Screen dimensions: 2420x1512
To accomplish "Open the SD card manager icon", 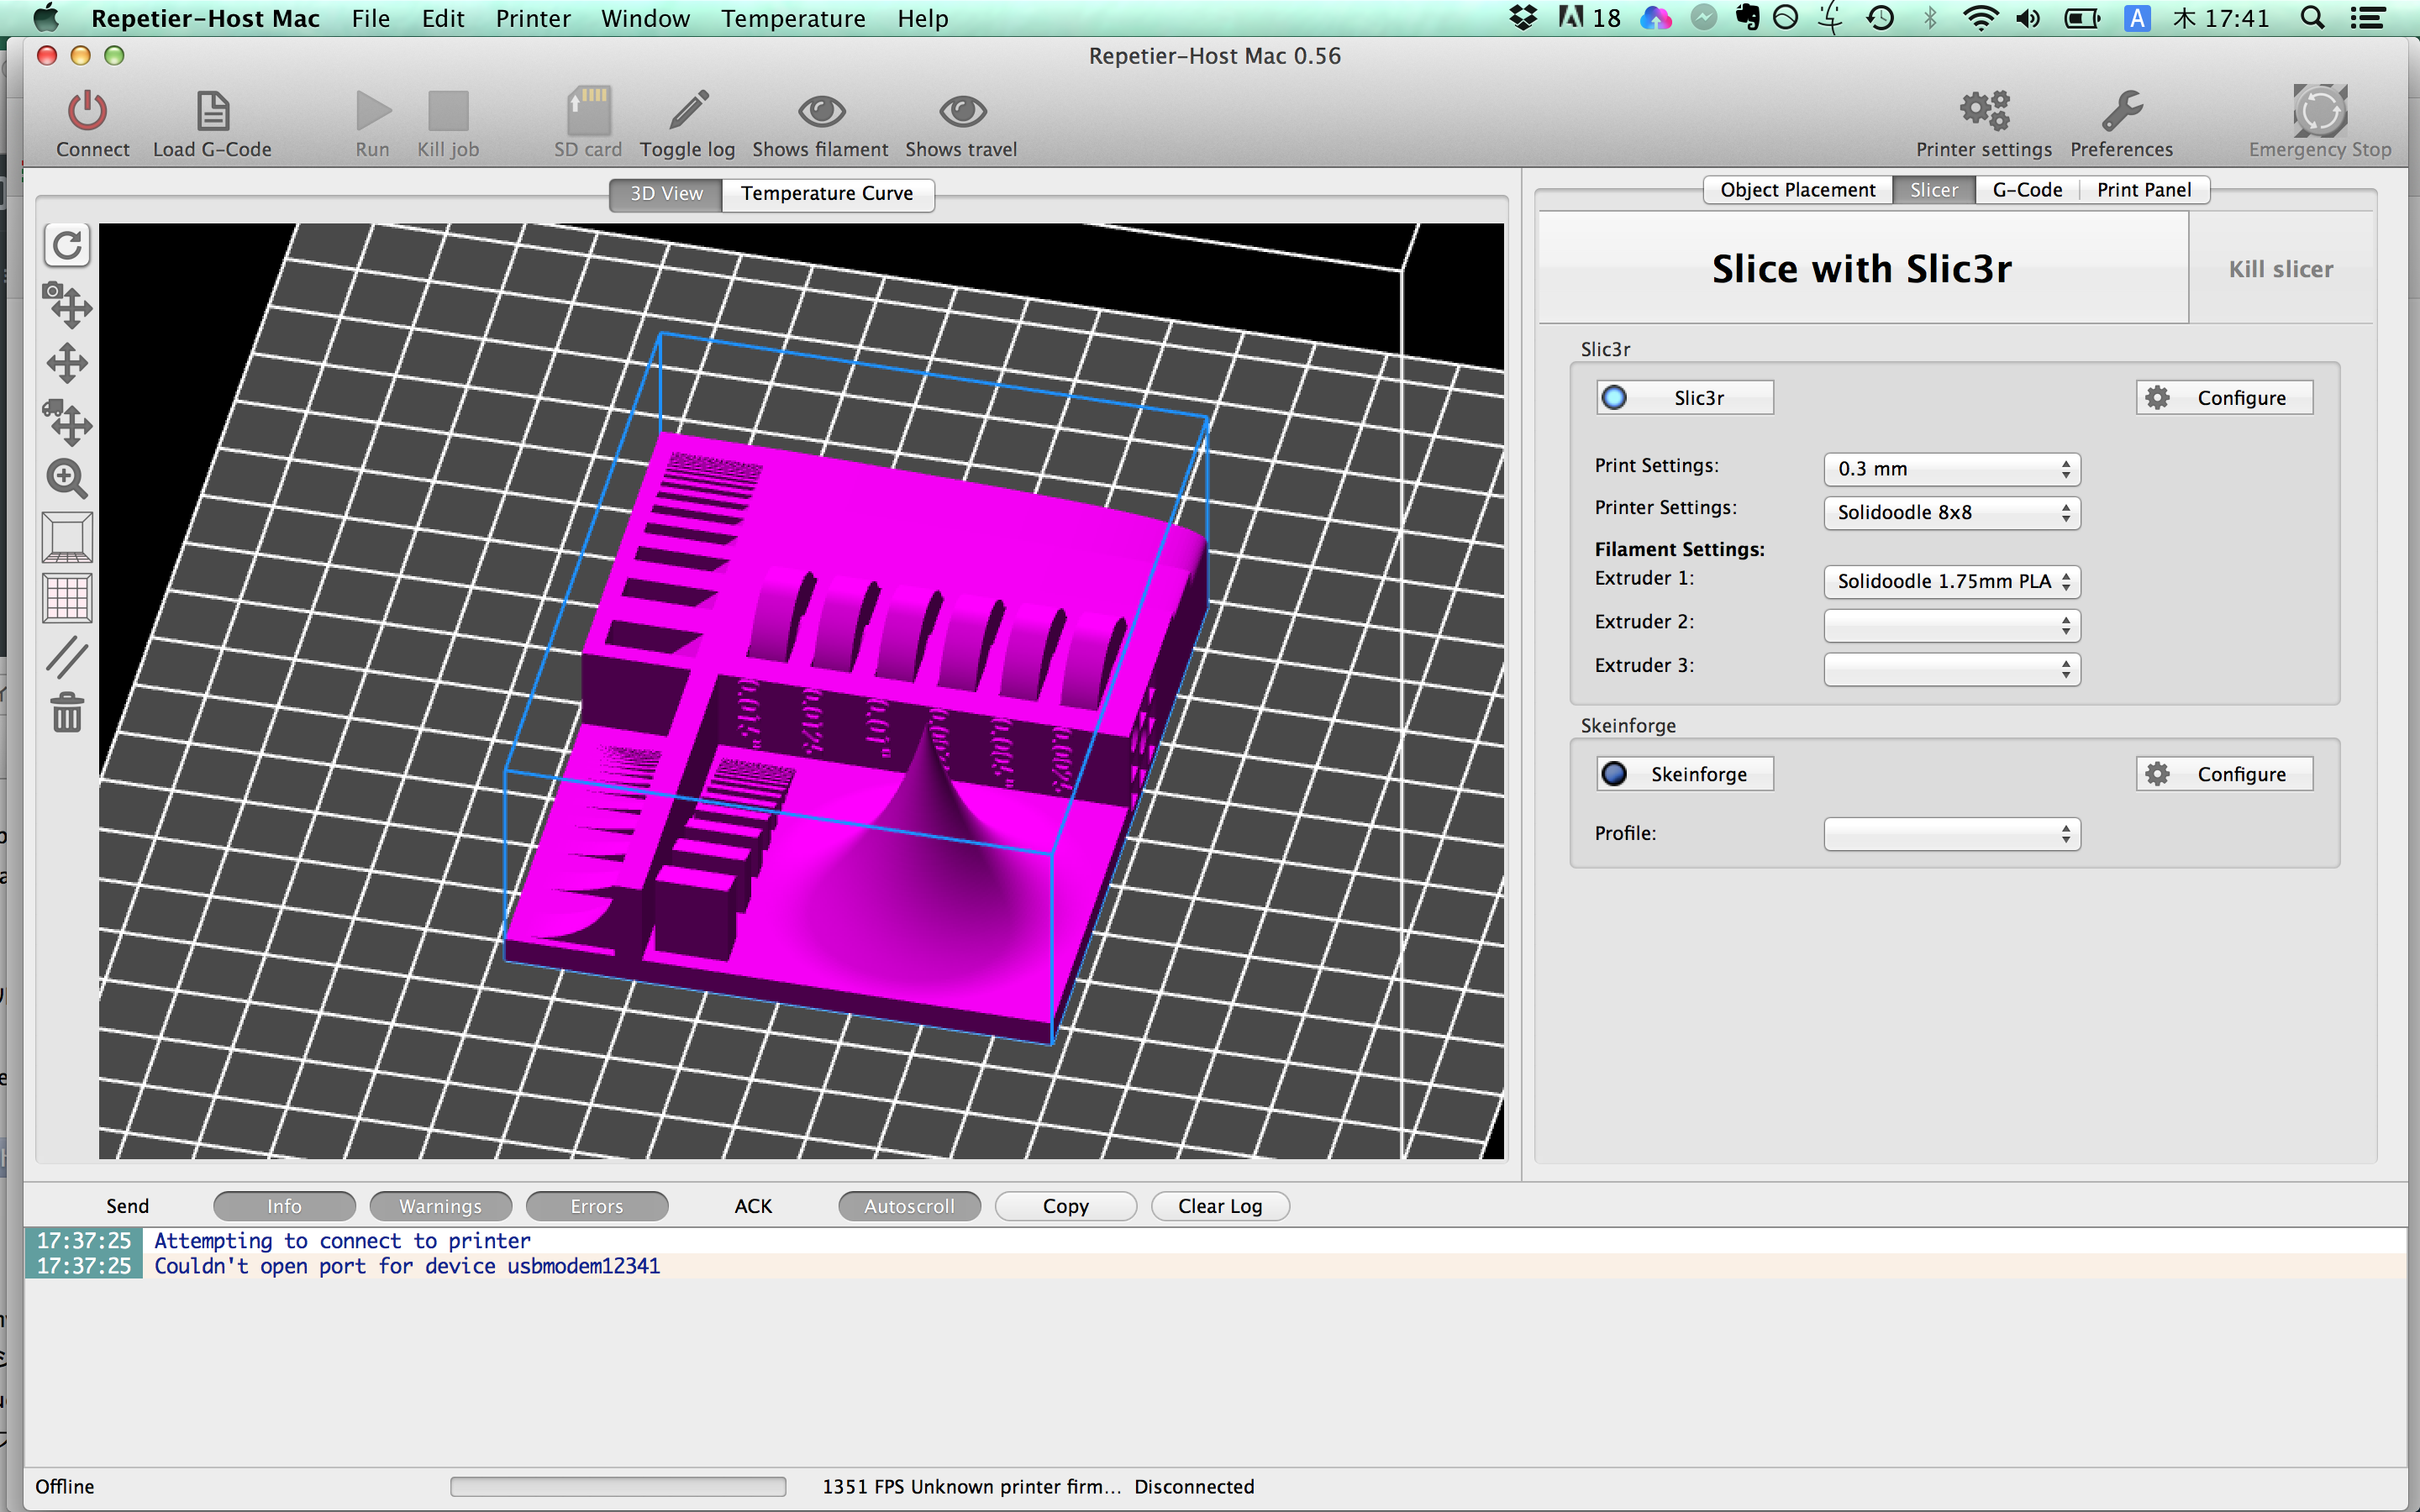I will pos(589,110).
